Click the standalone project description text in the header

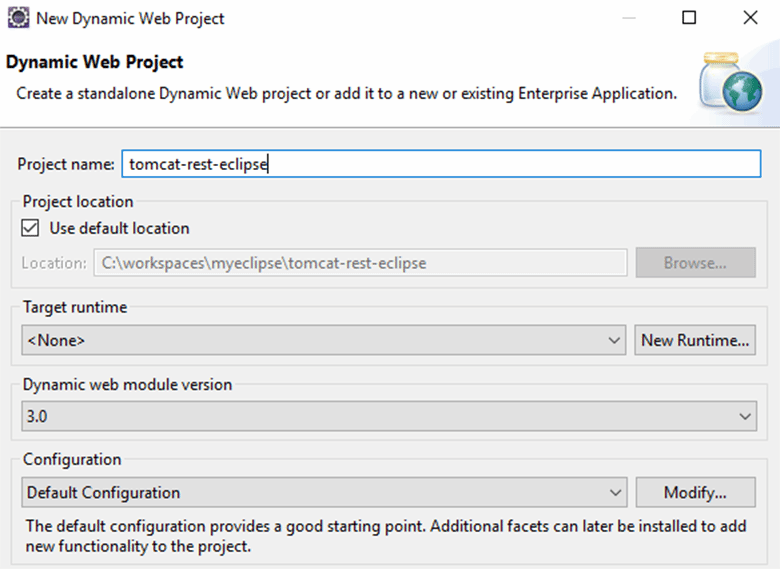[x=347, y=94]
